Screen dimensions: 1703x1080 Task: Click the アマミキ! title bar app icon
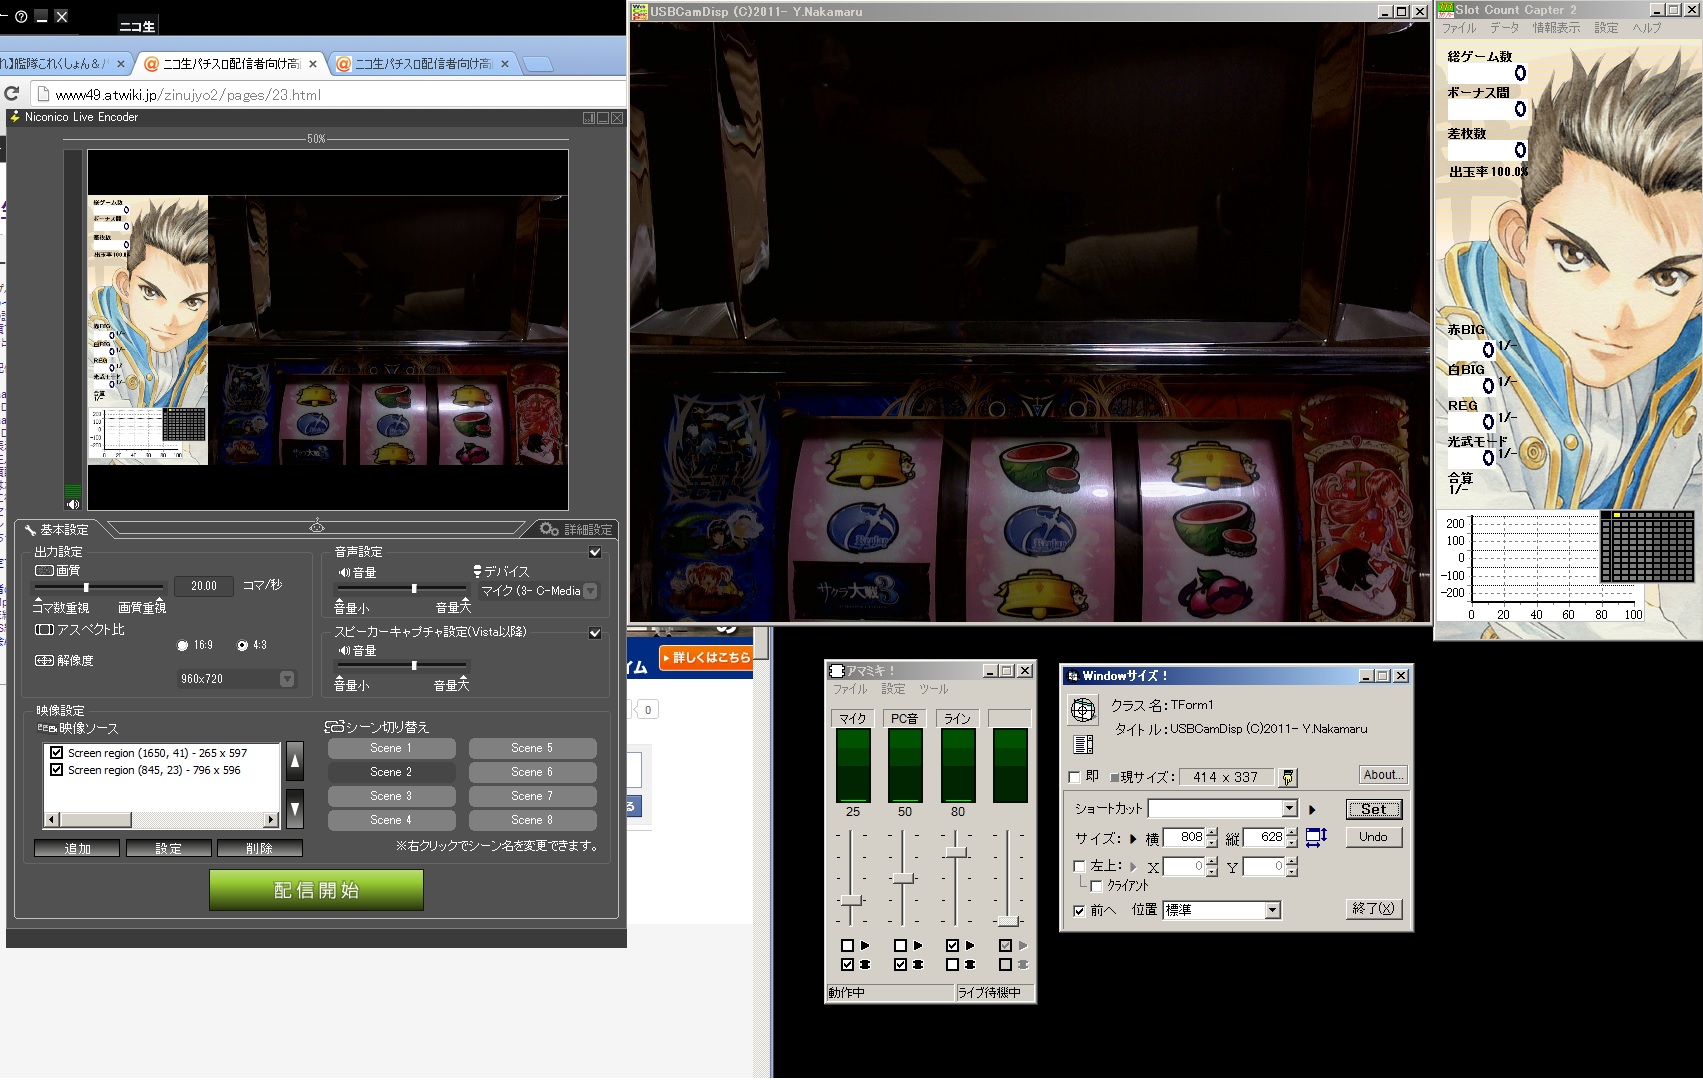[837, 671]
